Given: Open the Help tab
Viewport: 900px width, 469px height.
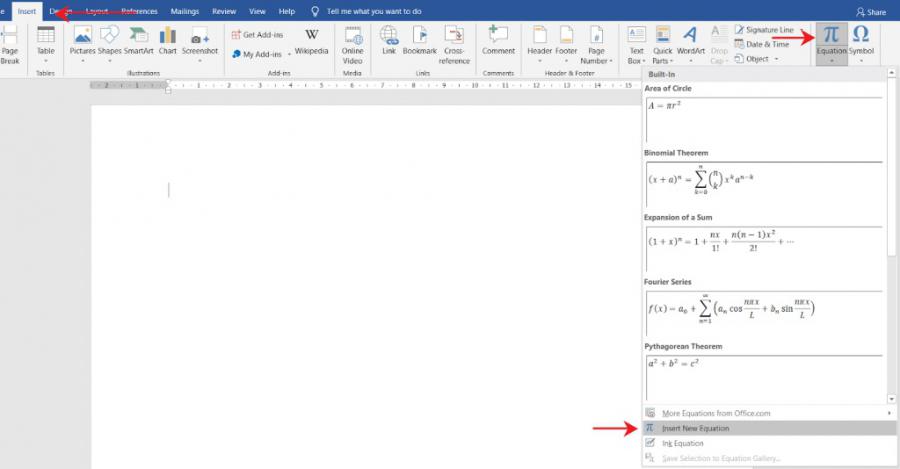Looking at the screenshot, I should point(286,11).
